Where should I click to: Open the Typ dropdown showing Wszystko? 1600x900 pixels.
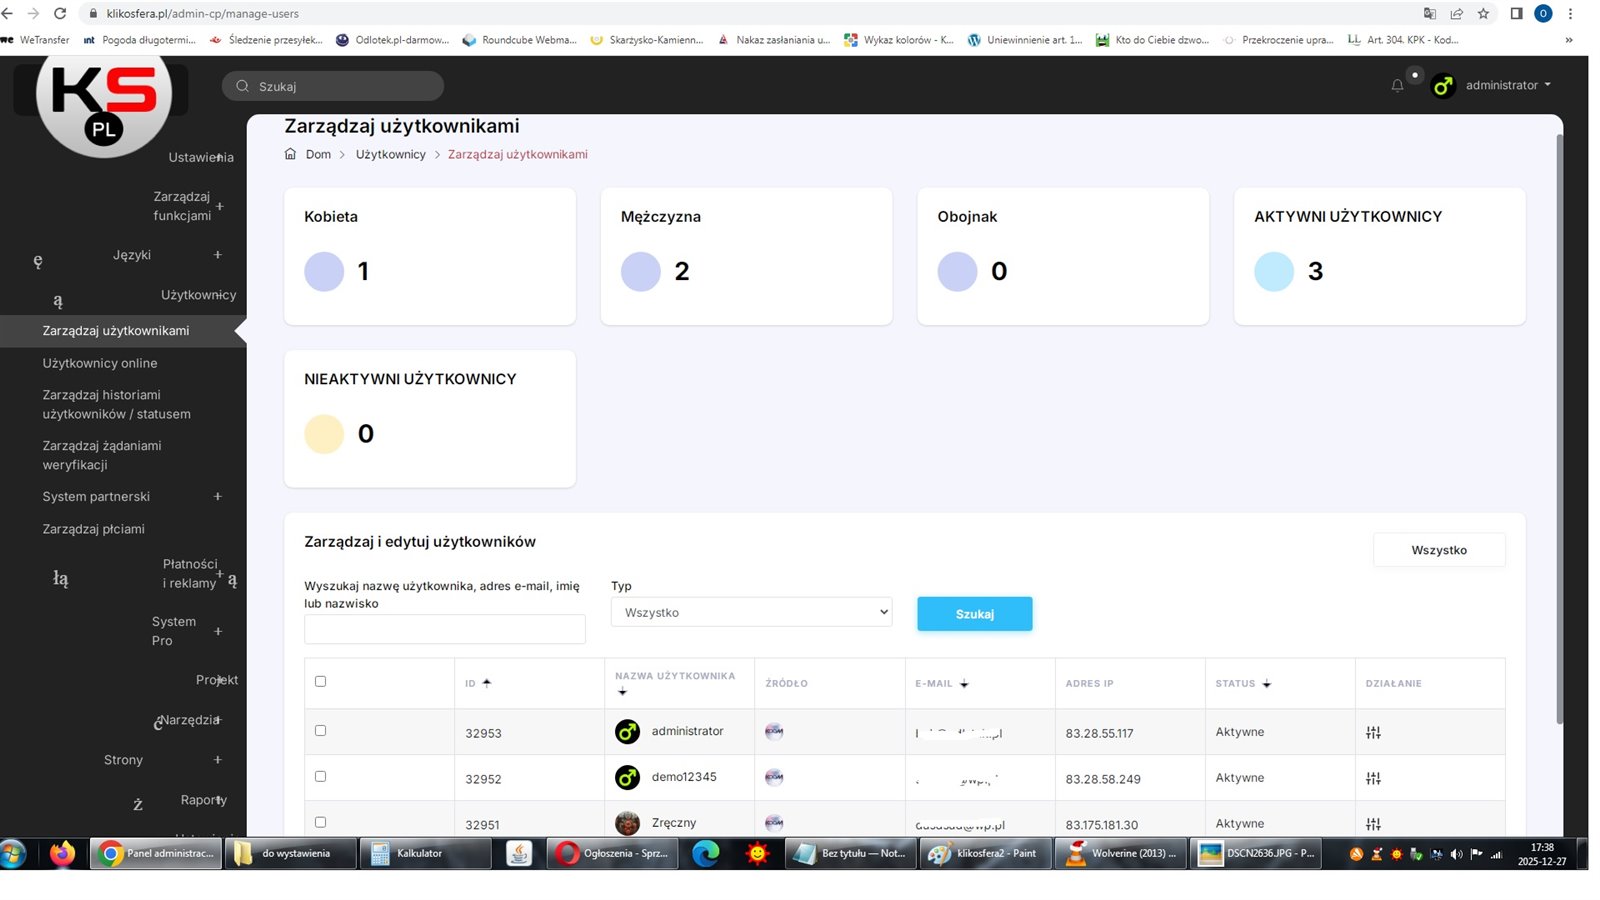coord(751,612)
